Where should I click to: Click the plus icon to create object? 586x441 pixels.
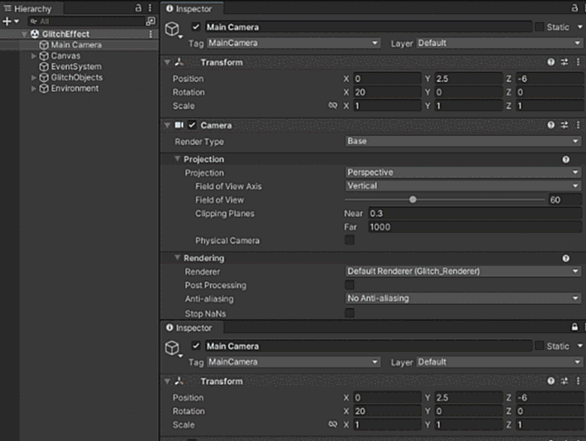point(7,21)
